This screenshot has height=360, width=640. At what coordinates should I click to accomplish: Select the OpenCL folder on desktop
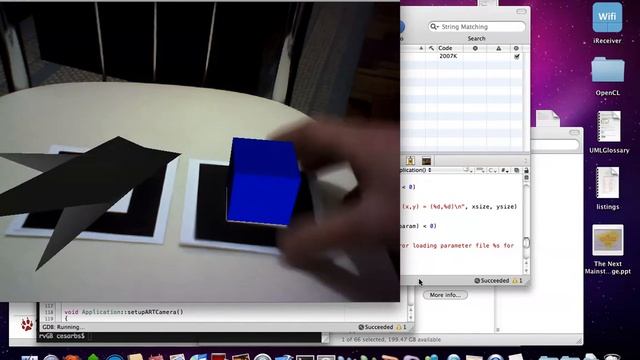click(607, 69)
